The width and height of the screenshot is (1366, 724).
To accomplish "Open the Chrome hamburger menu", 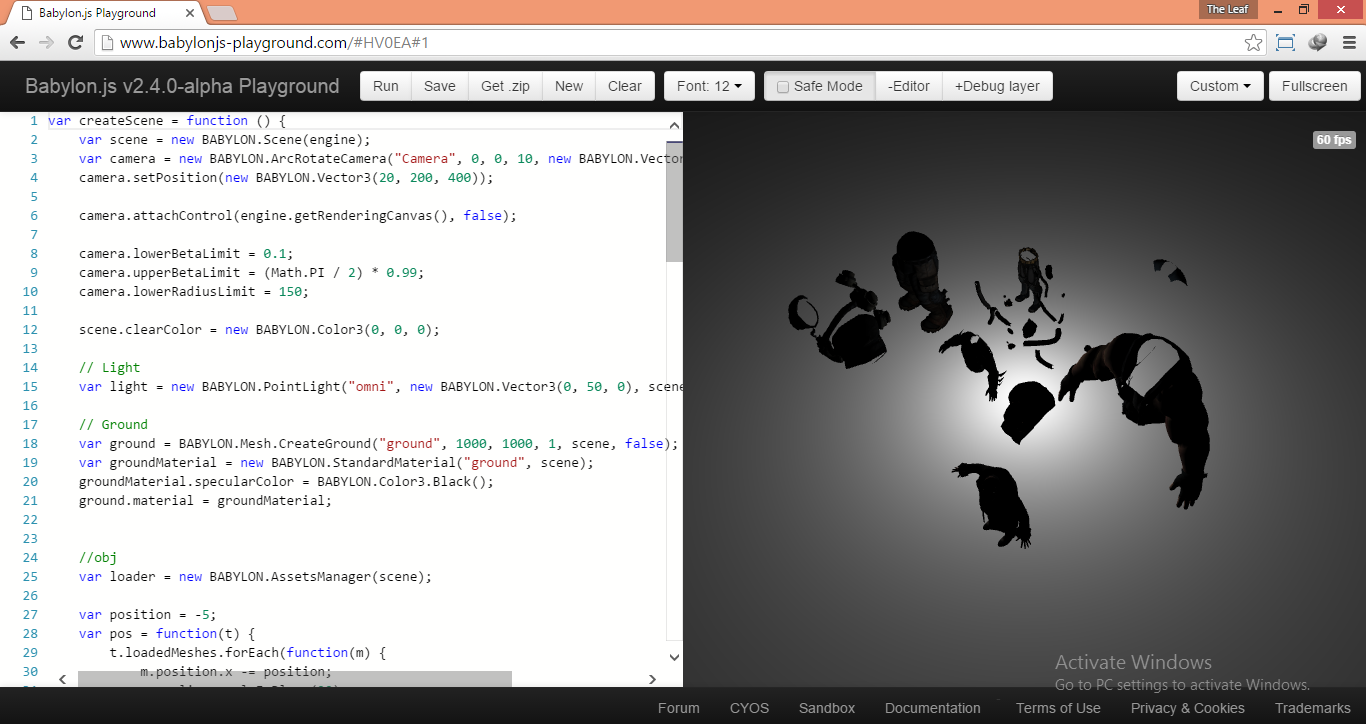I will point(1348,42).
